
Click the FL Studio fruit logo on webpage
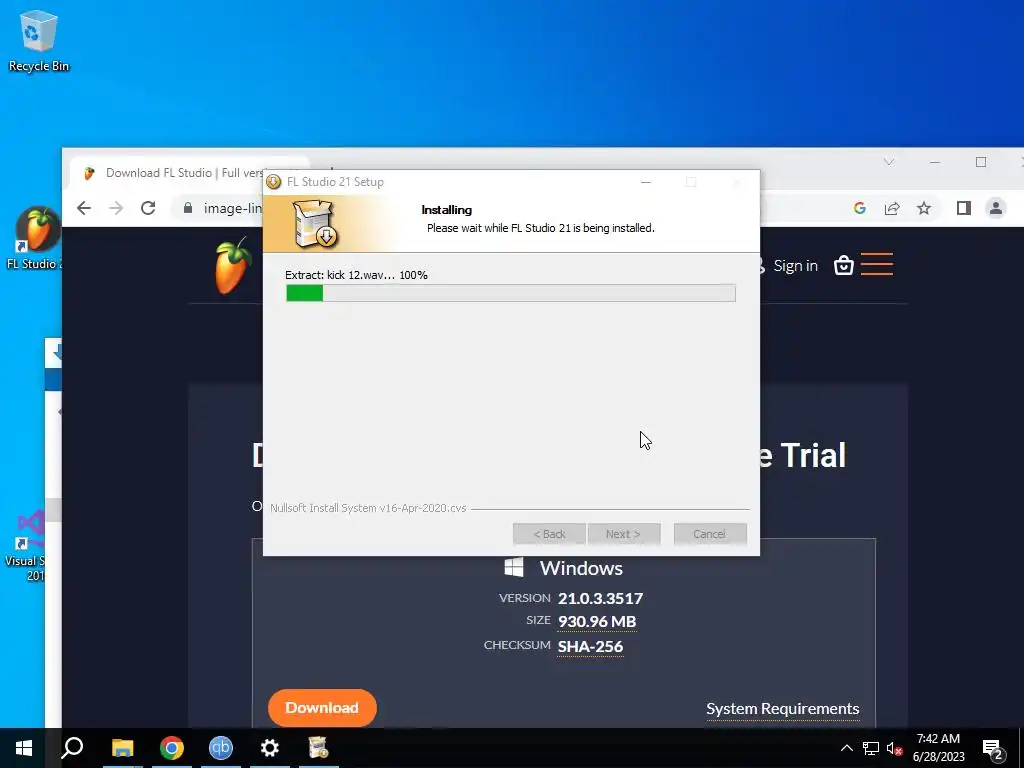pyautogui.click(x=232, y=266)
